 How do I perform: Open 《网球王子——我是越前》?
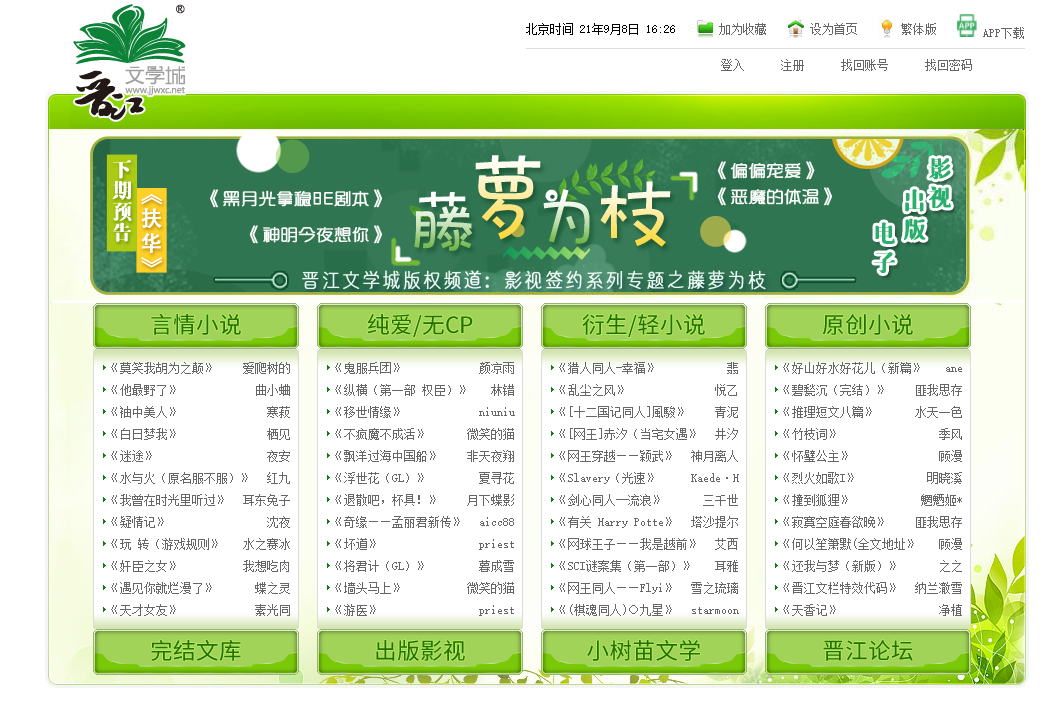tap(627, 544)
